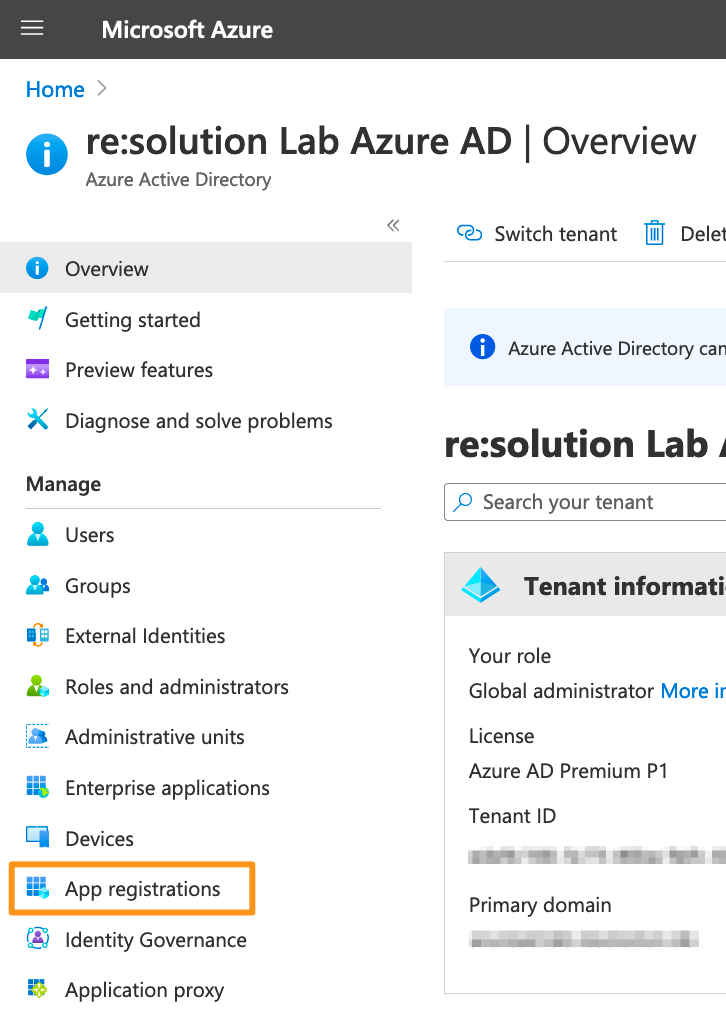Open External Identities
Viewport: 726px width, 1012px height.
[x=145, y=636]
